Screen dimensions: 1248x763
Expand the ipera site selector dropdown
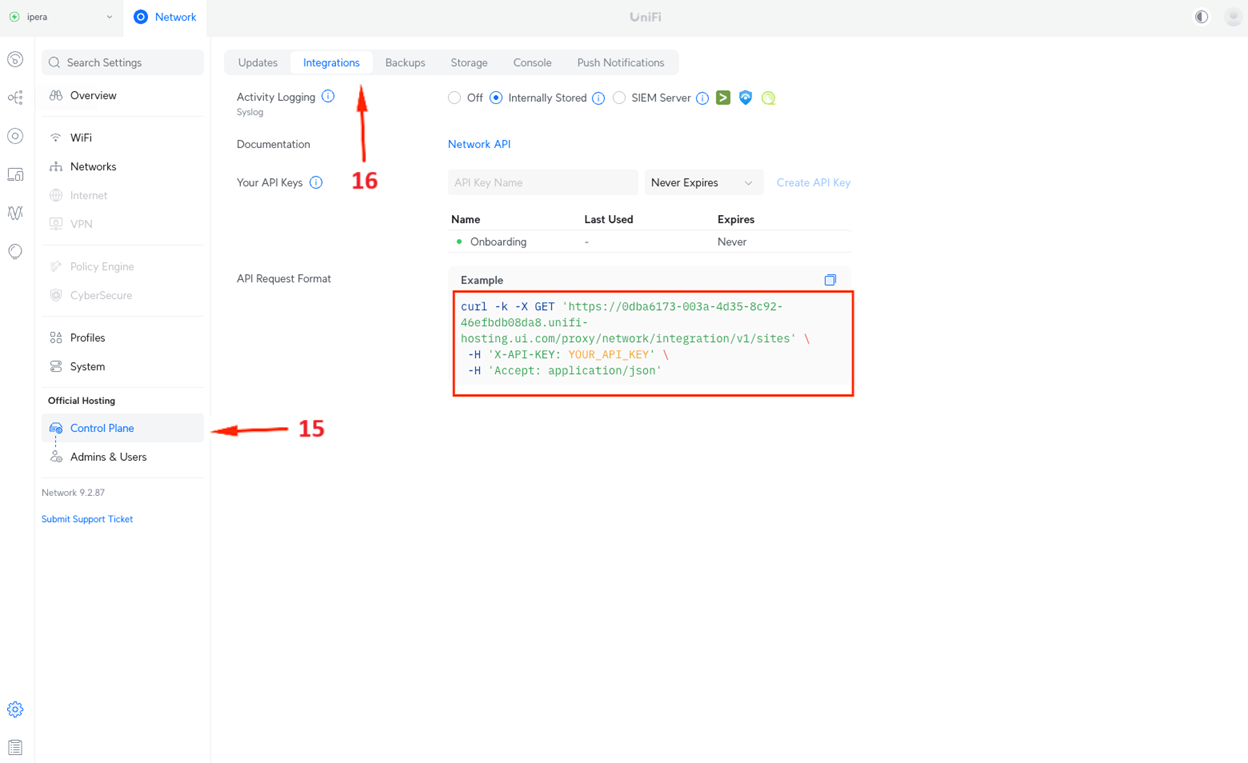point(62,17)
